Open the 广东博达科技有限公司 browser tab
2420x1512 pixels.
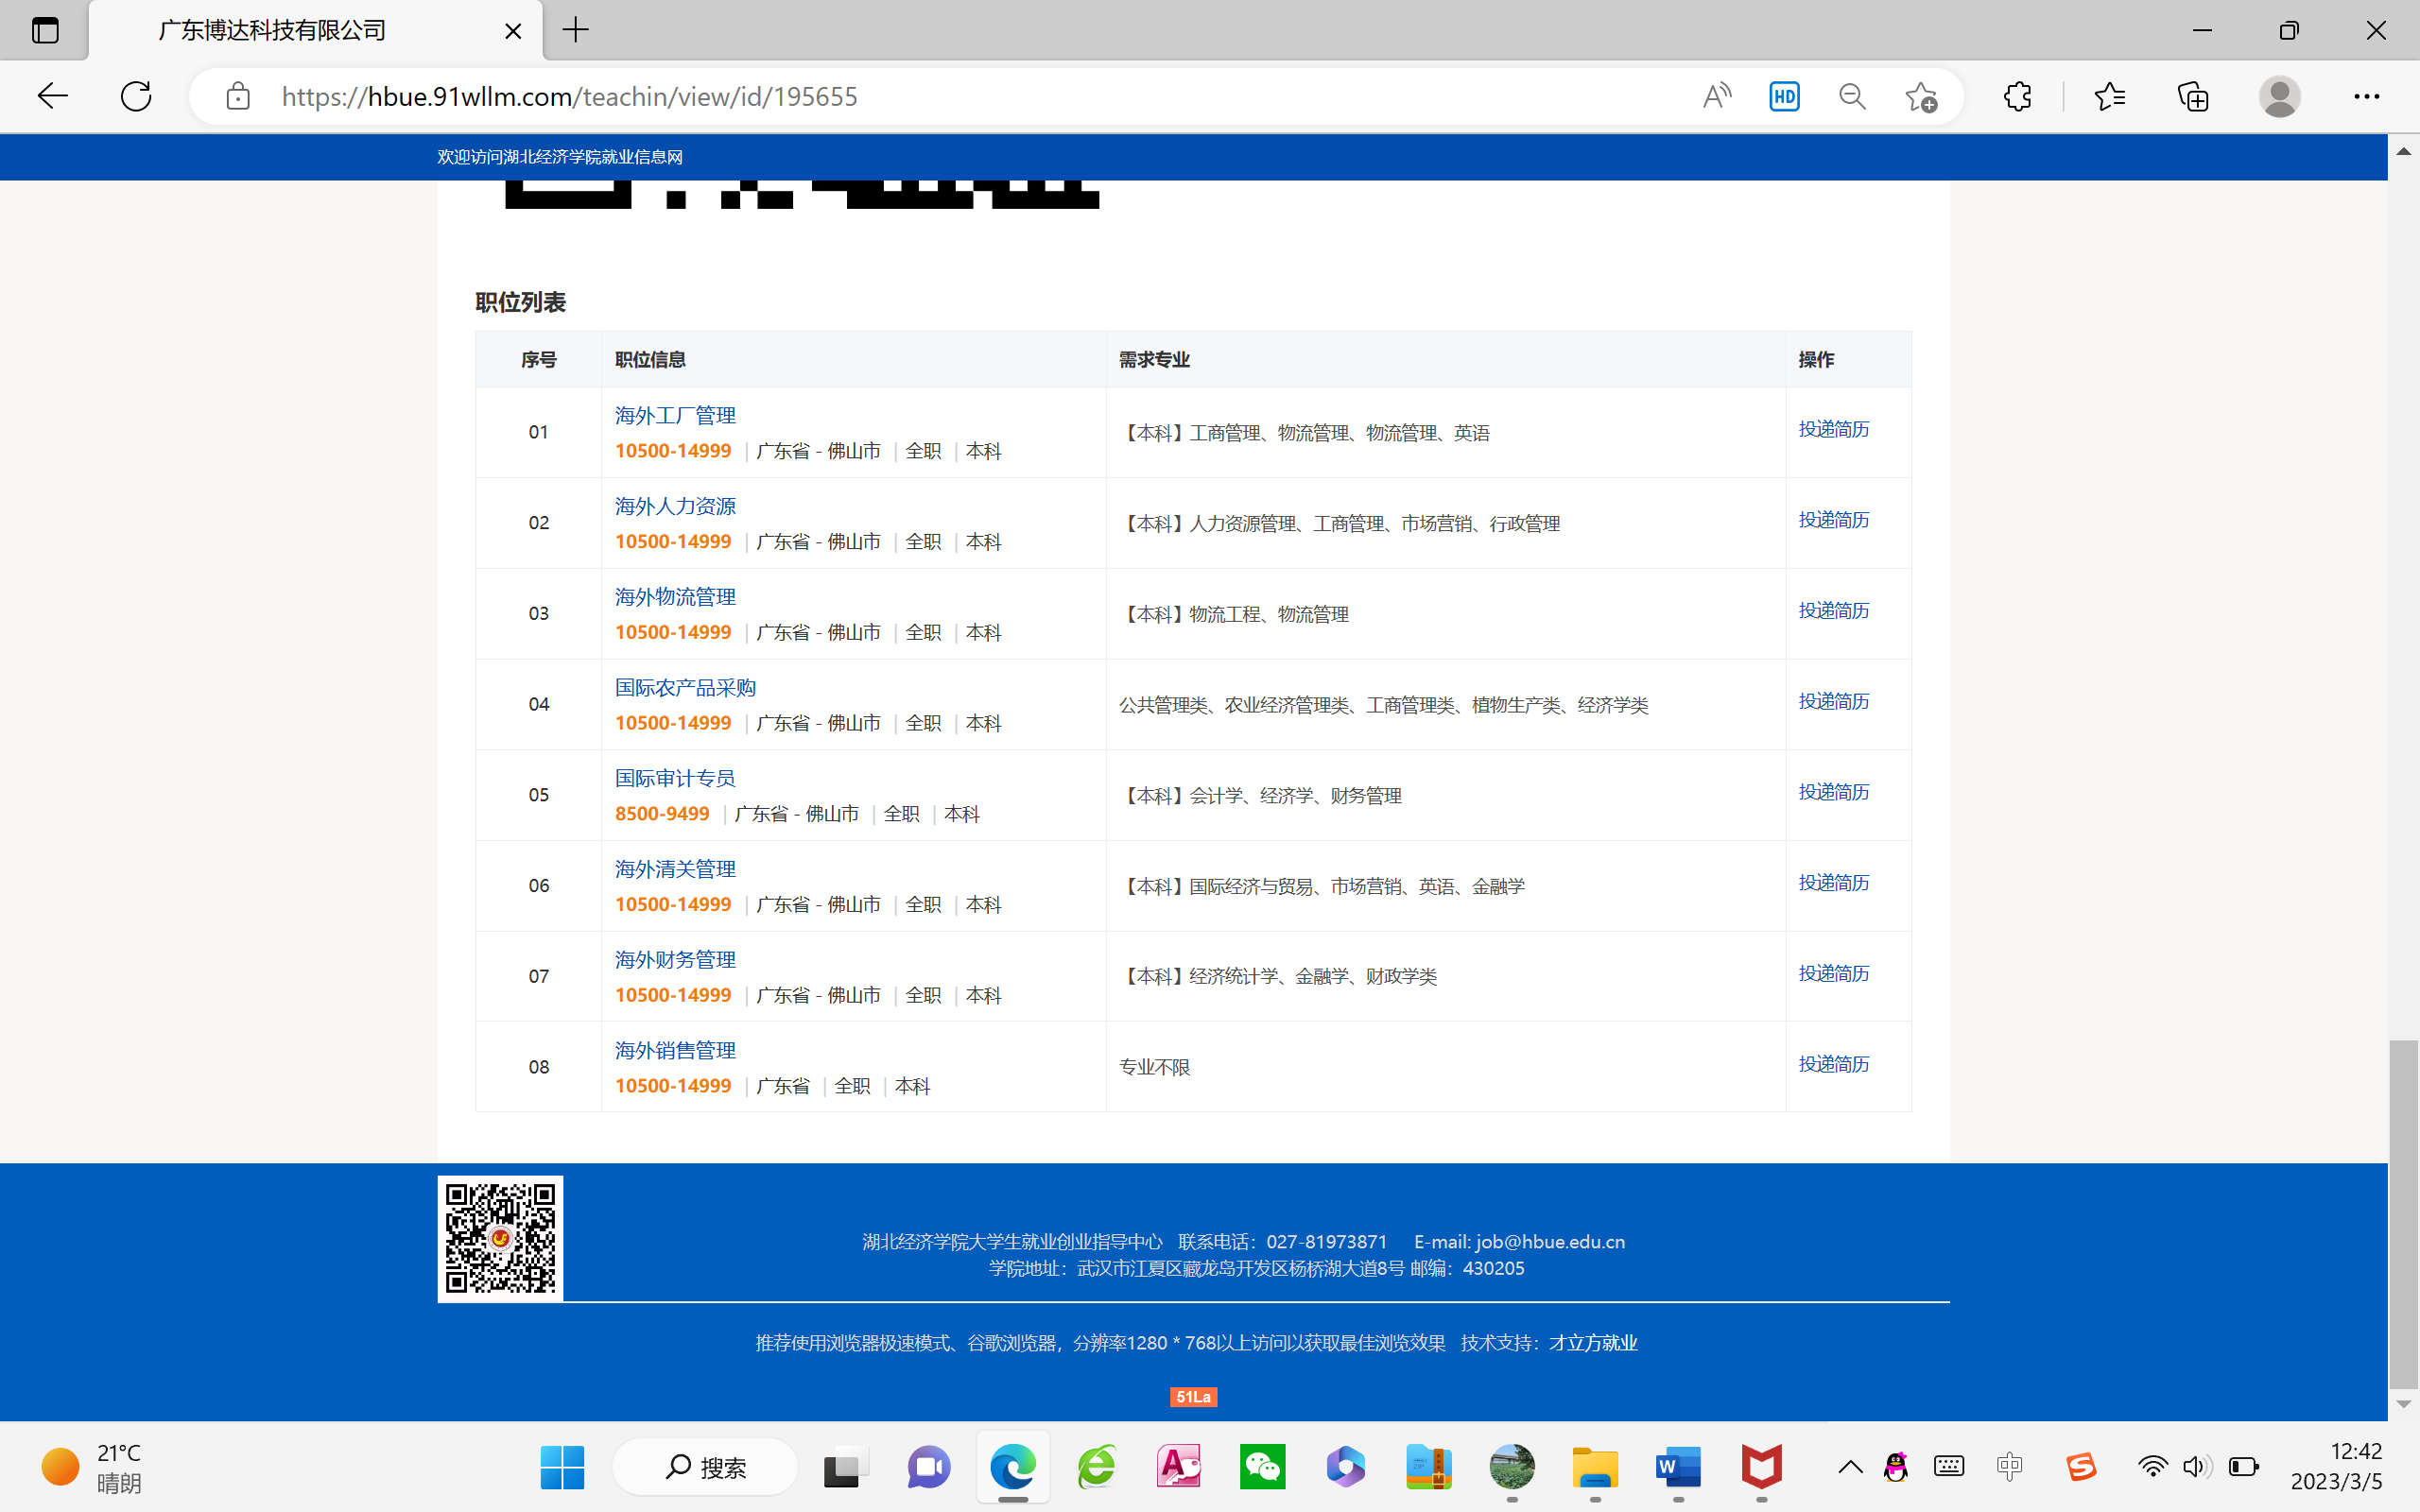click(272, 30)
